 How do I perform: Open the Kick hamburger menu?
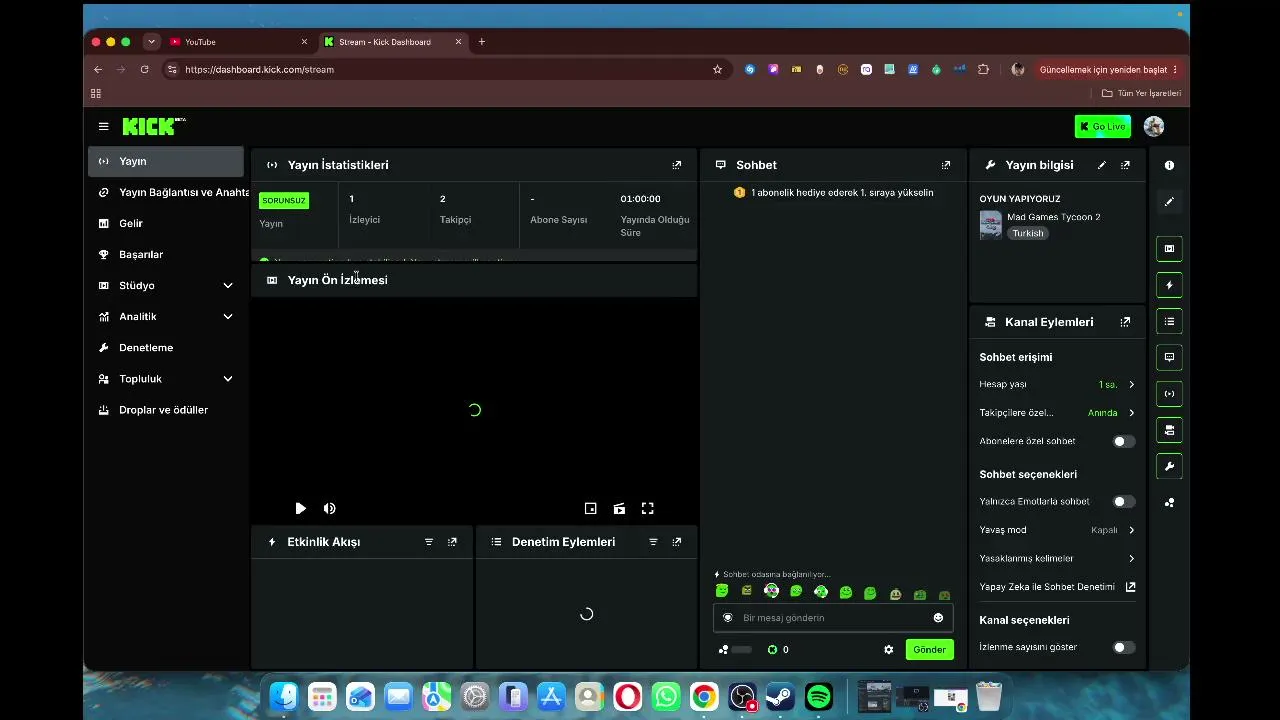pyautogui.click(x=103, y=127)
